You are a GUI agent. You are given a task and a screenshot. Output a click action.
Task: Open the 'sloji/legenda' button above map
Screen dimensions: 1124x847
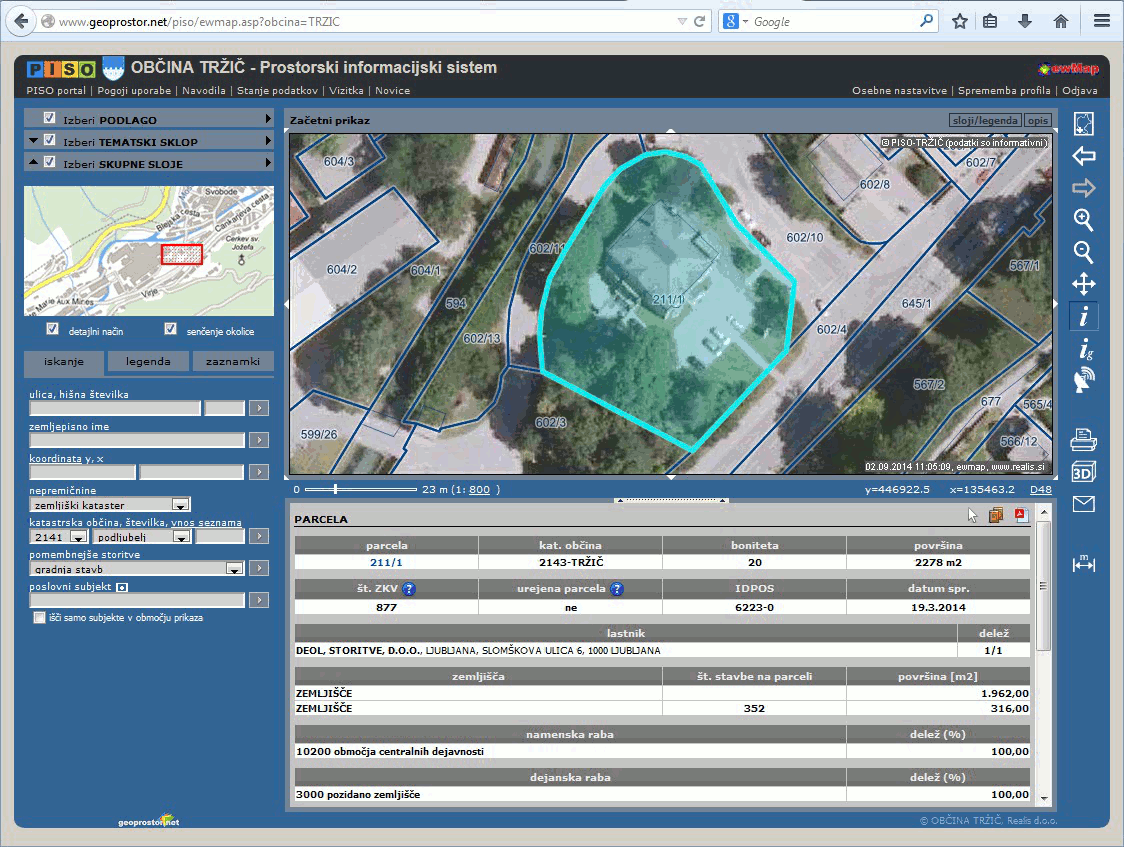pyautogui.click(x=984, y=120)
